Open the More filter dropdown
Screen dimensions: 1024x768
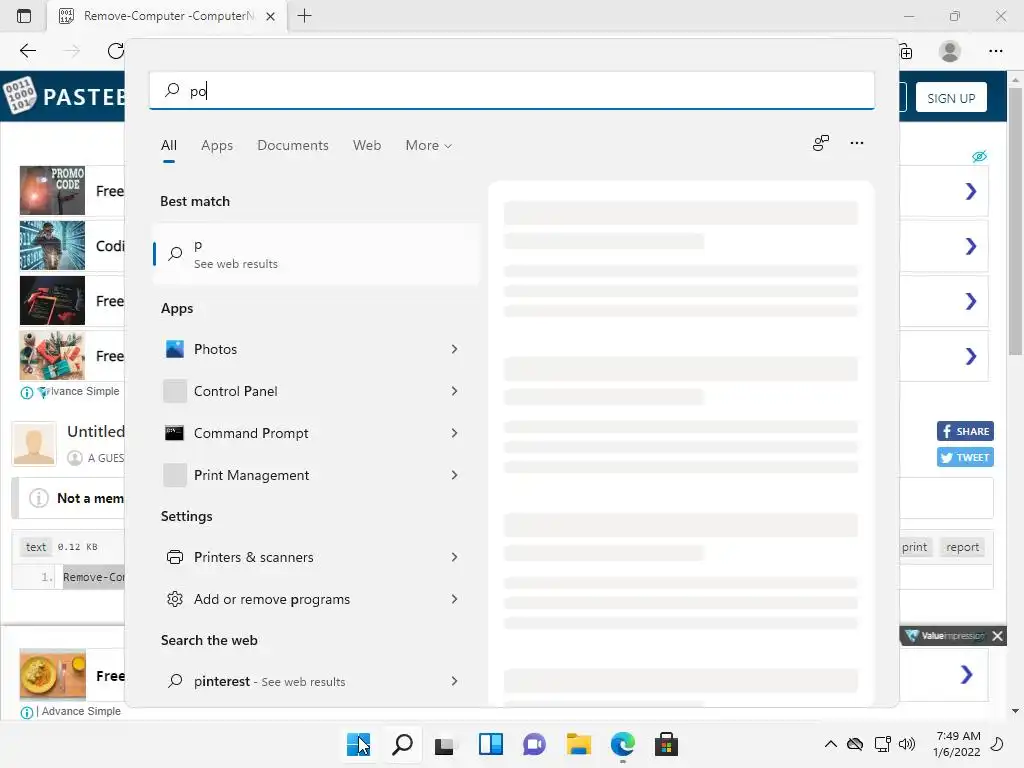click(x=428, y=145)
